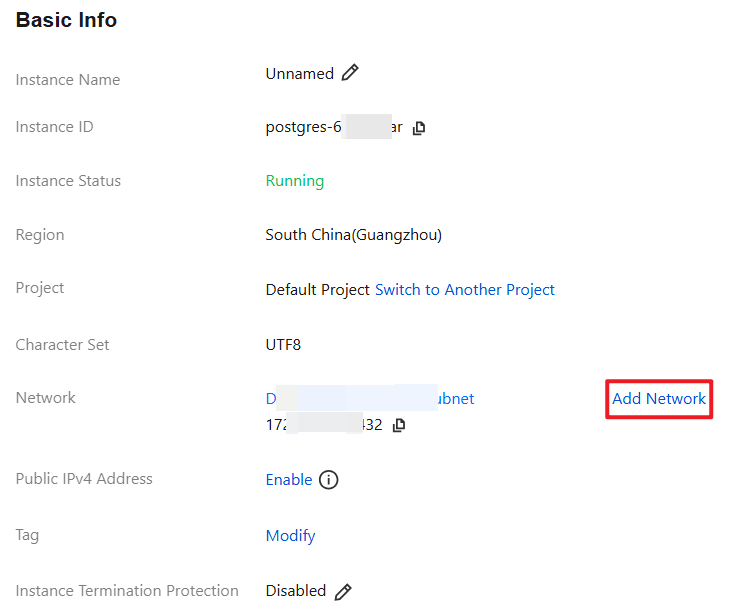The image size is (738, 614).
Task: Click the Basic Info heading
Action: point(66,20)
